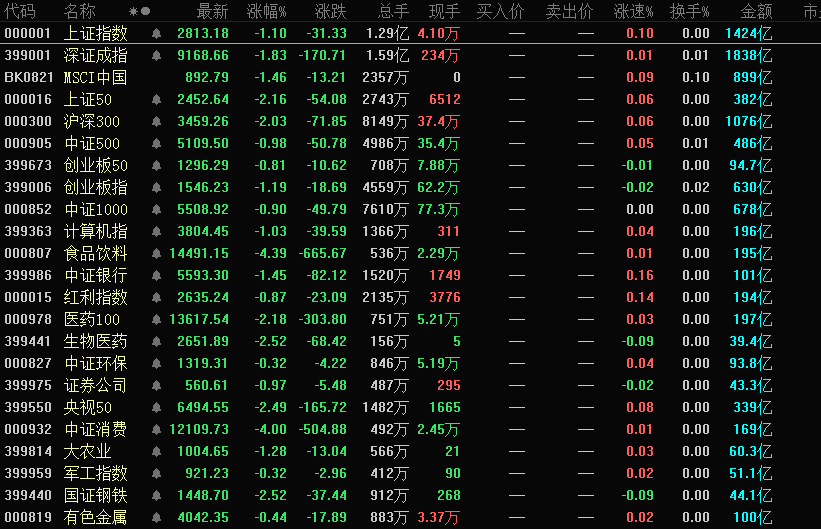
Task: Sort by the 卖出价 column header
Action: point(570,11)
